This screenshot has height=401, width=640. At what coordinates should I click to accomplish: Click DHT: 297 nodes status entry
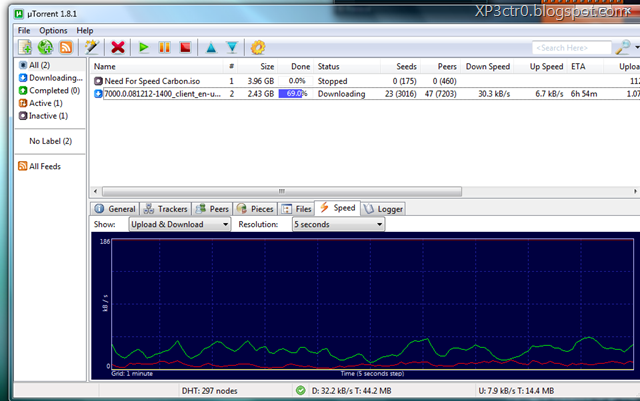(209, 391)
